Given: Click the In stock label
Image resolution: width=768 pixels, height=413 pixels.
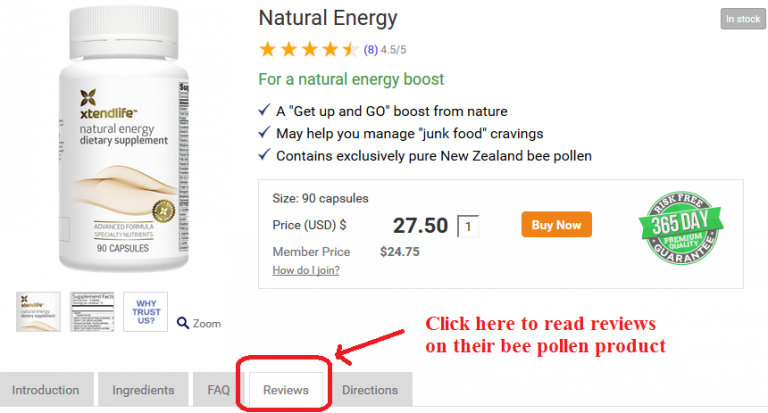Looking at the screenshot, I should coord(742,19).
